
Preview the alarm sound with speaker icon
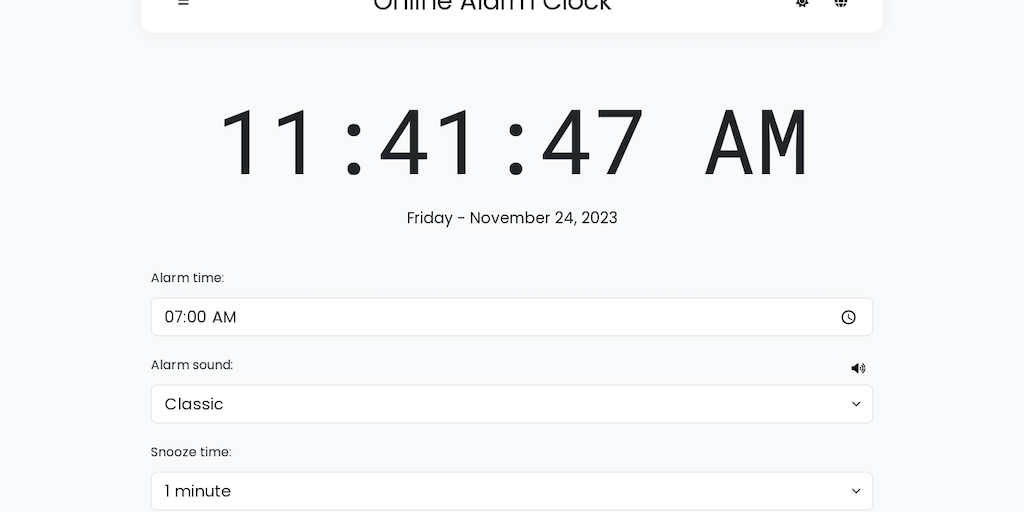858,368
